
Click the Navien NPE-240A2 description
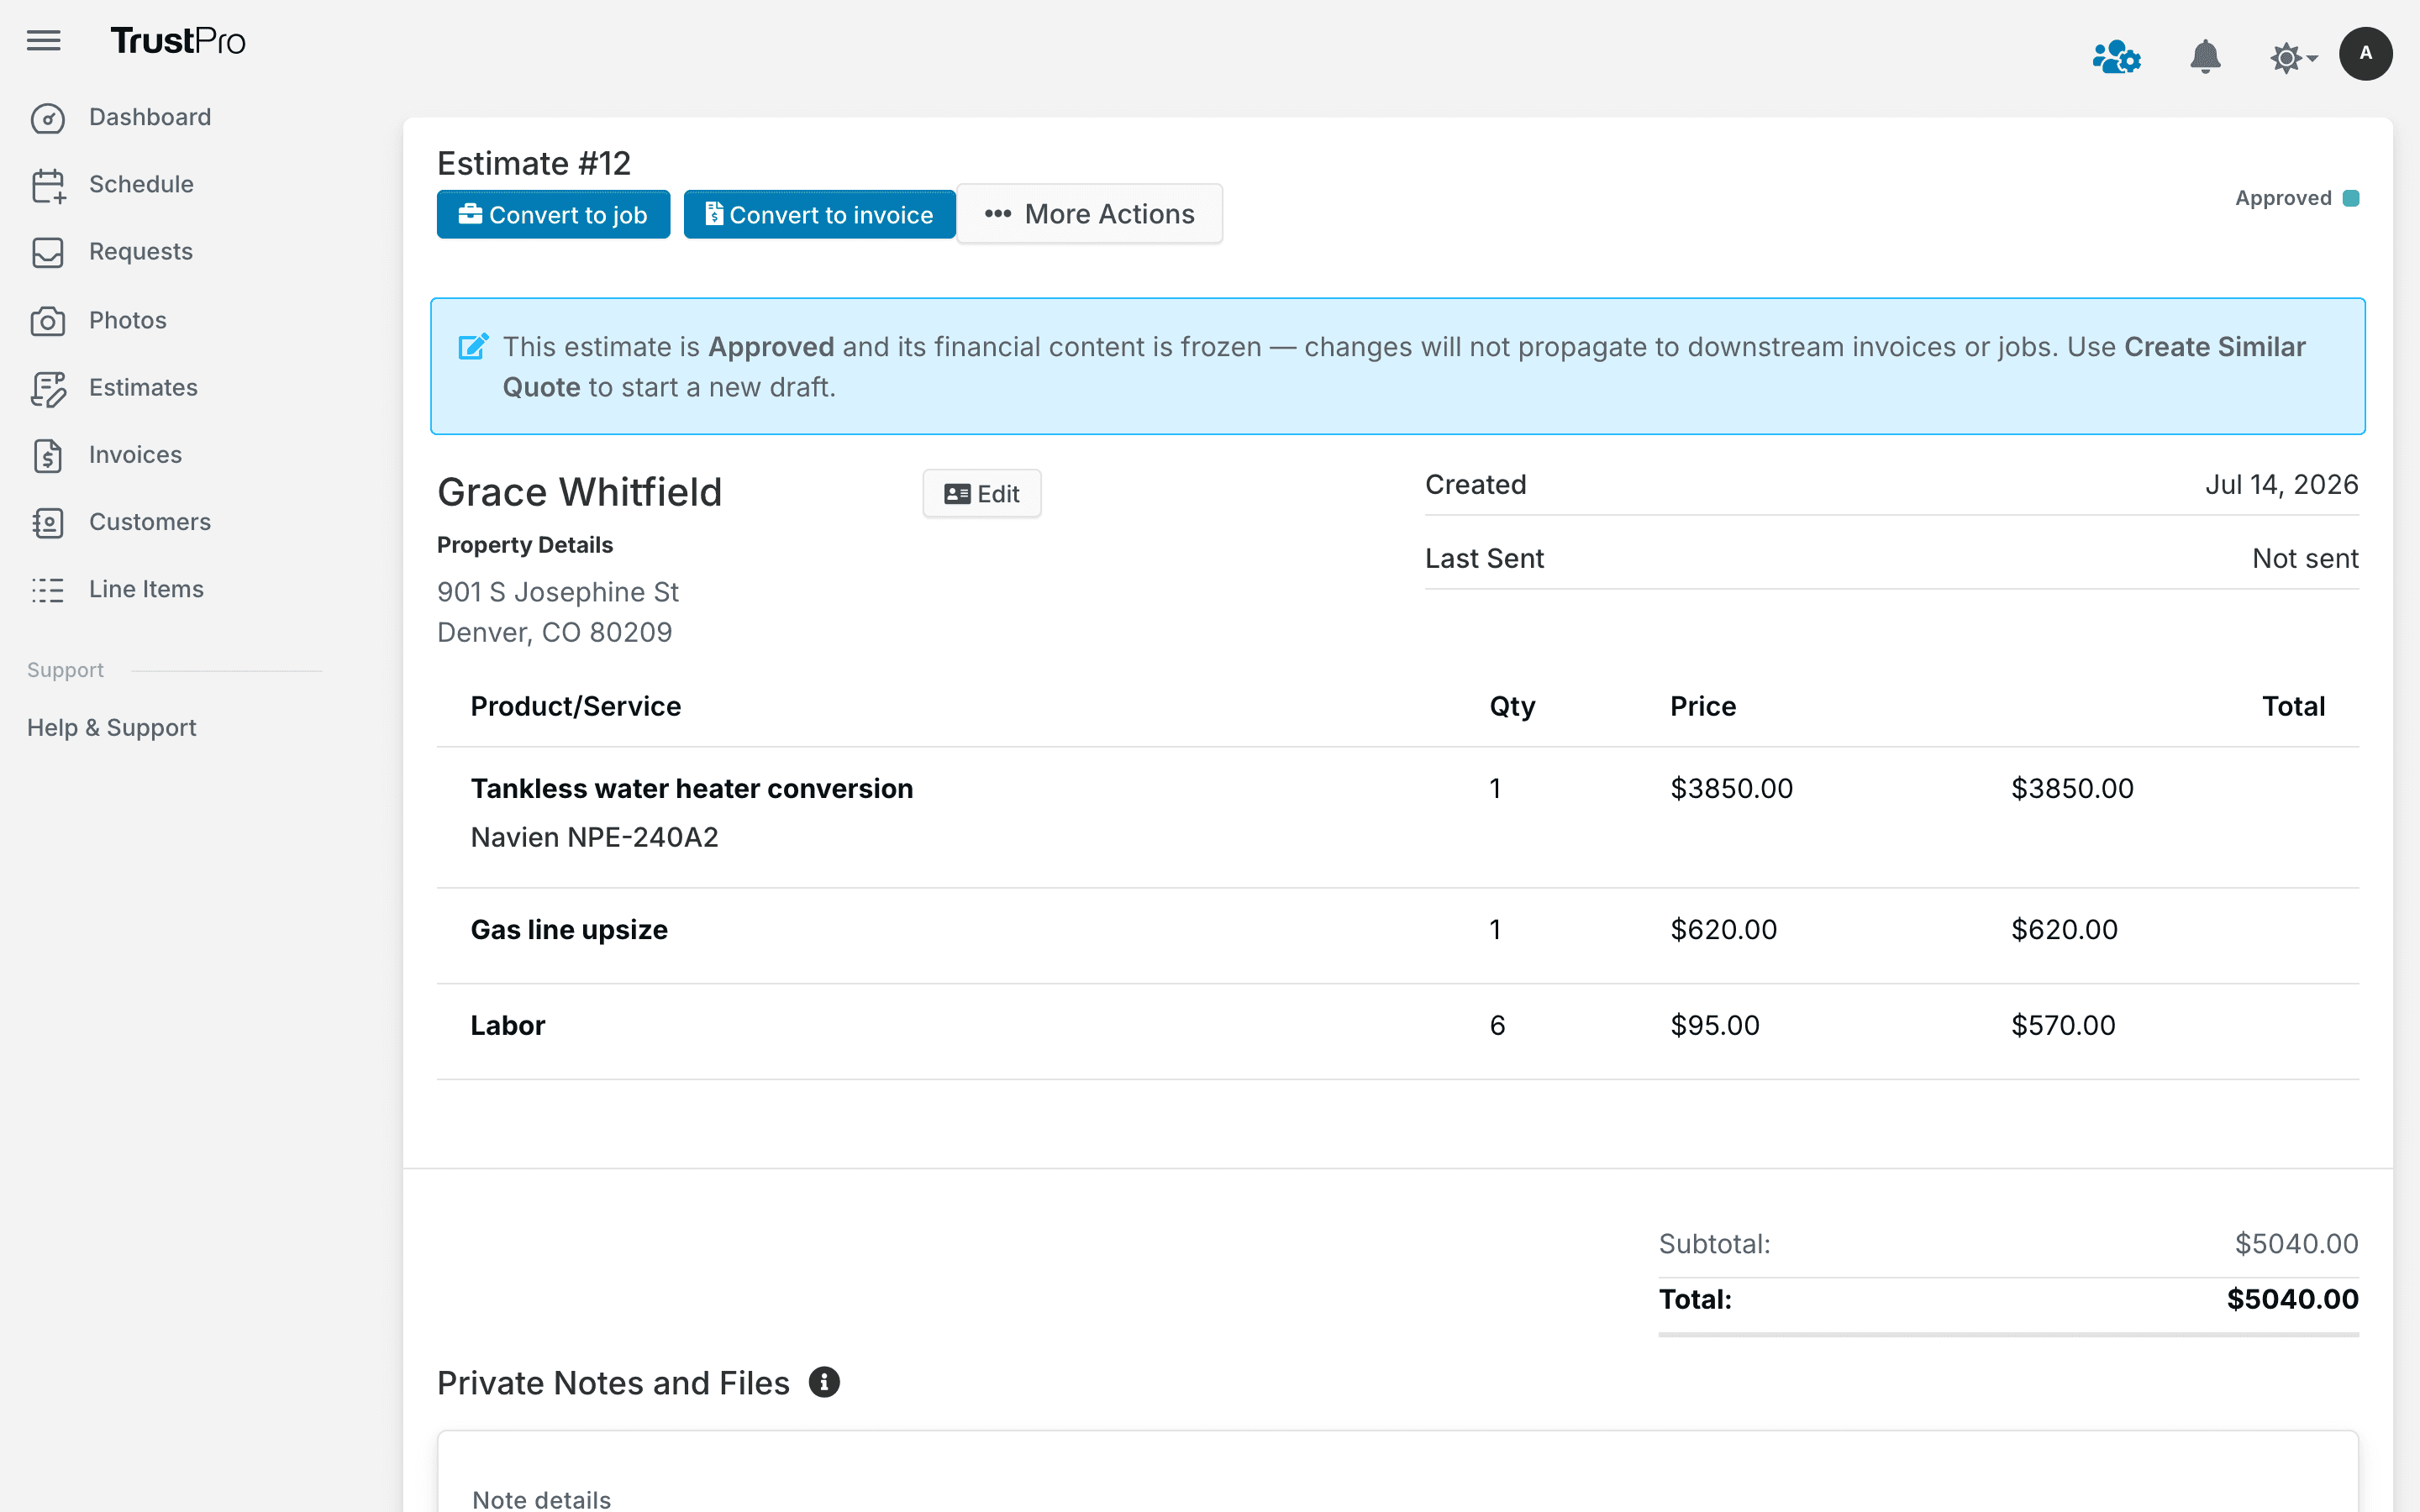[594, 837]
